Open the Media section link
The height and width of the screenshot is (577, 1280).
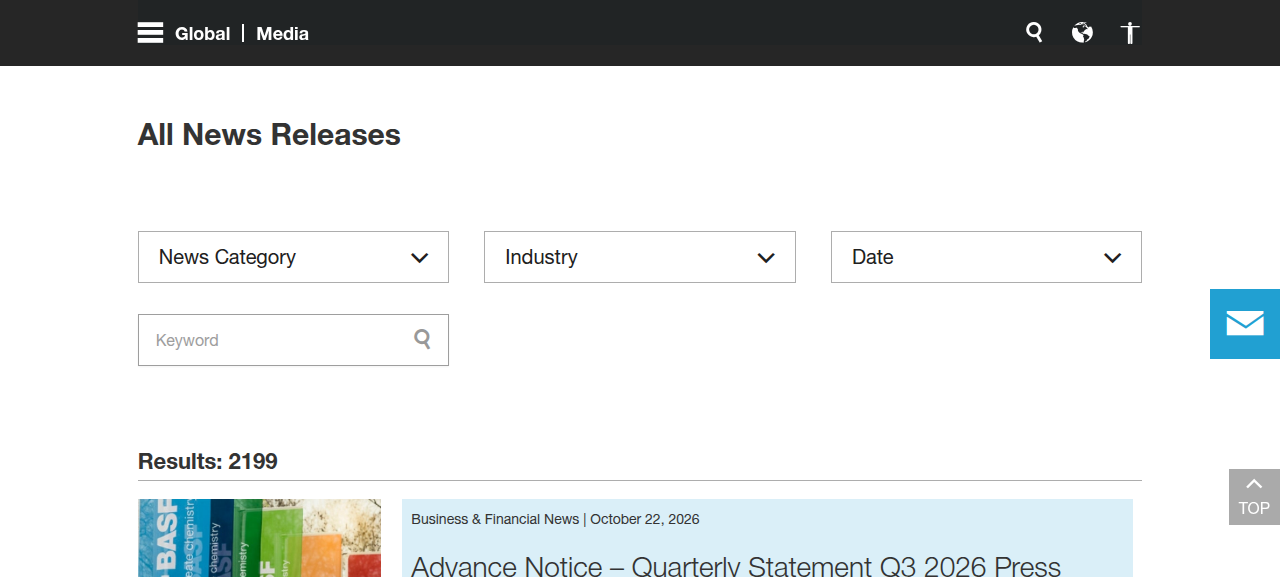(x=283, y=34)
